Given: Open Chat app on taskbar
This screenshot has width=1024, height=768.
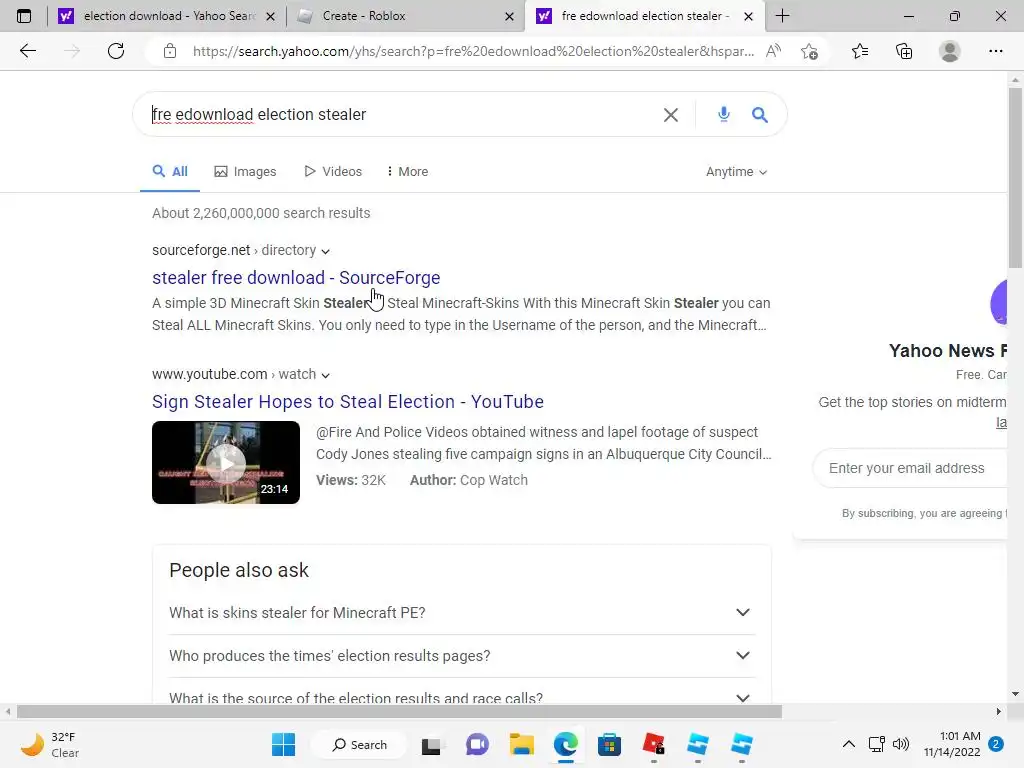Looking at the screenshot, I should (x=477, y=744).
